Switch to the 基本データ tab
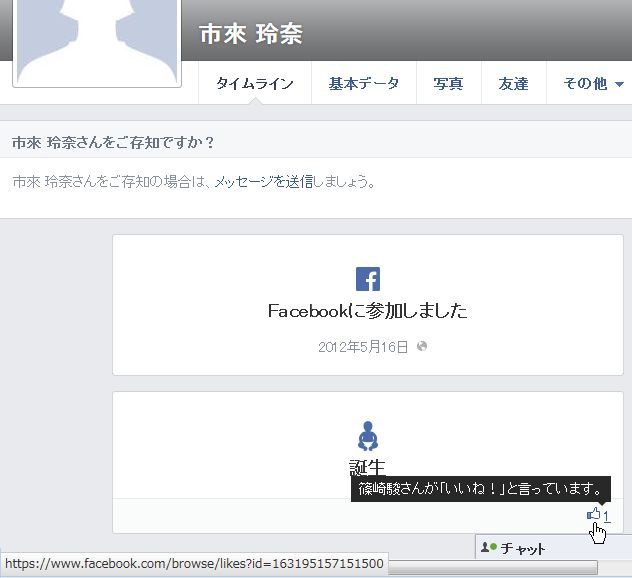Image resolution: width=632 pixels, height=578 pixels. pos(364,83)
